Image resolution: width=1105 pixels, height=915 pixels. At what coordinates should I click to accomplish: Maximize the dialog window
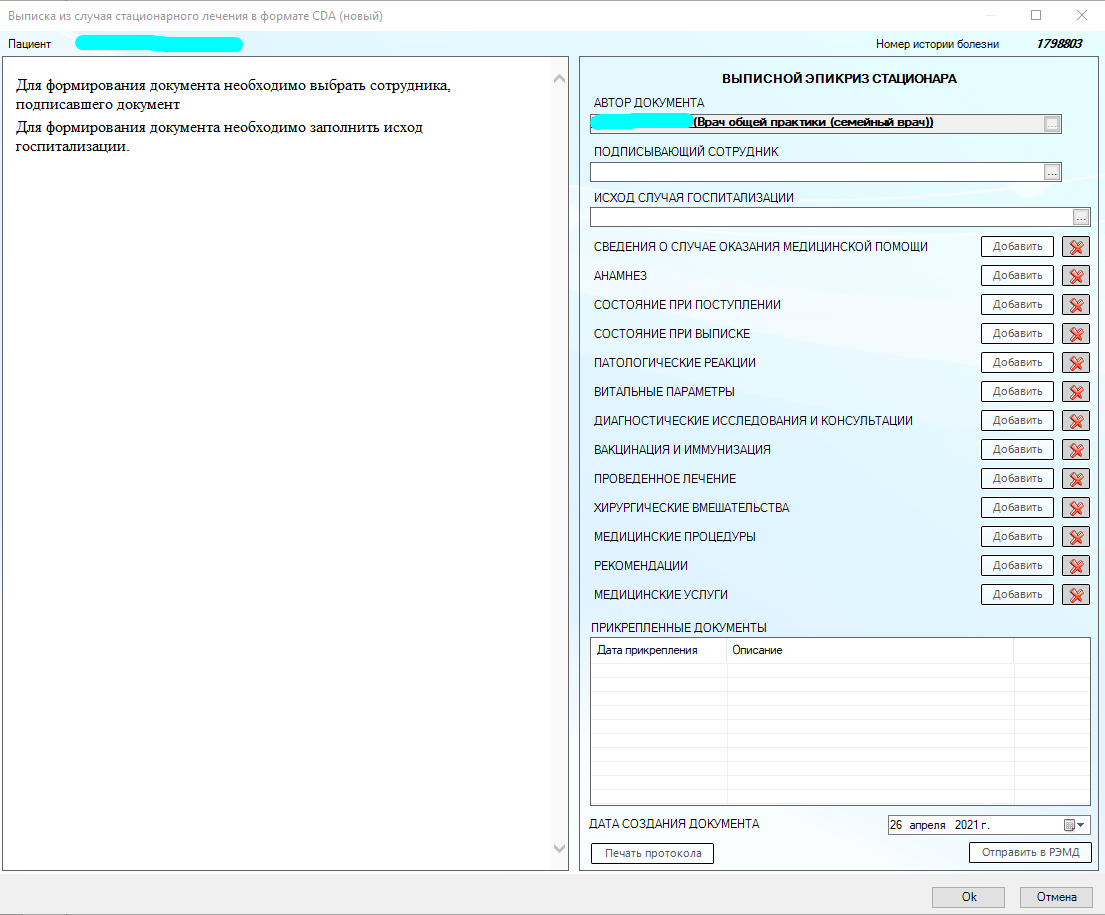(1036, 16)
